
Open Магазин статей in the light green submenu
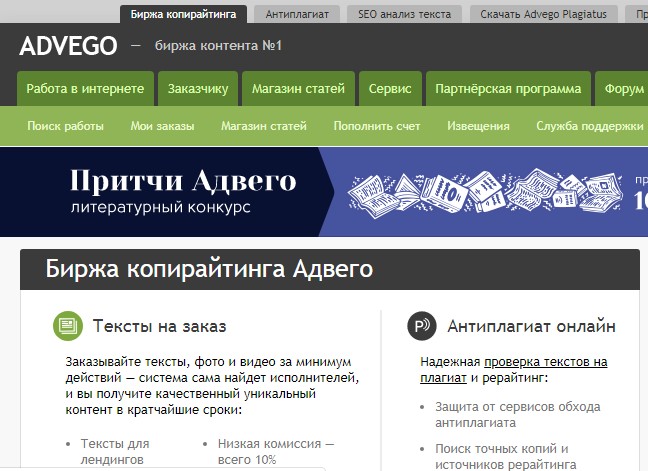click(264, 126)
